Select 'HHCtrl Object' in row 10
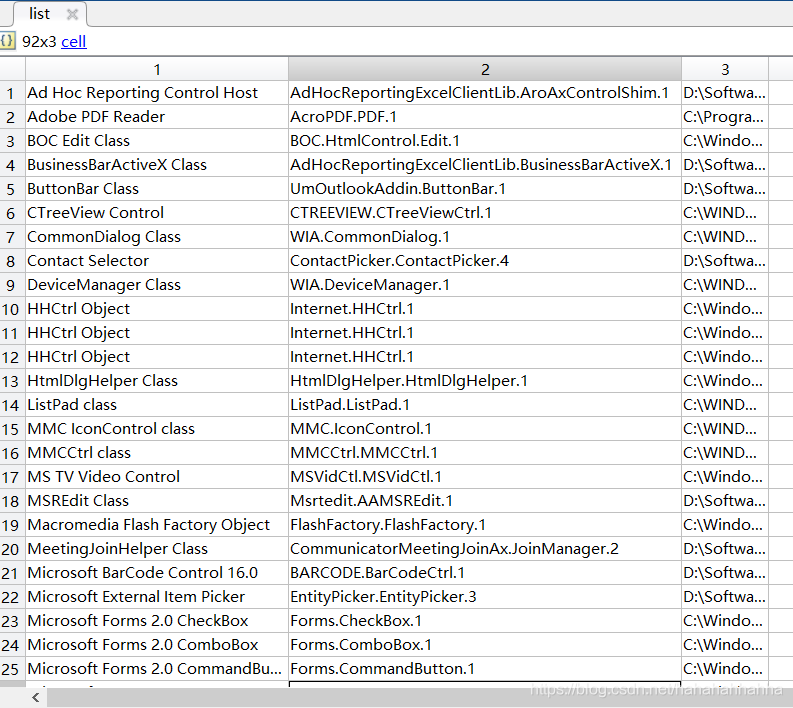Screen dimensions: 793x708 [157, 309]
